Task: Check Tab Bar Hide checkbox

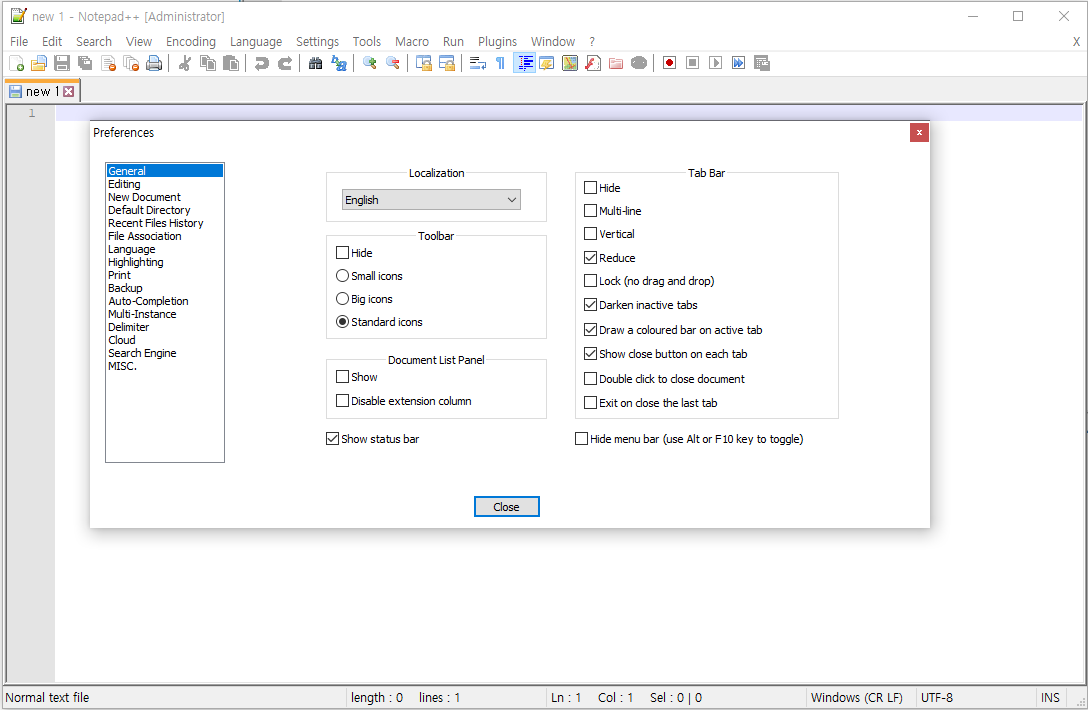Action: click(x=590, y=187)
